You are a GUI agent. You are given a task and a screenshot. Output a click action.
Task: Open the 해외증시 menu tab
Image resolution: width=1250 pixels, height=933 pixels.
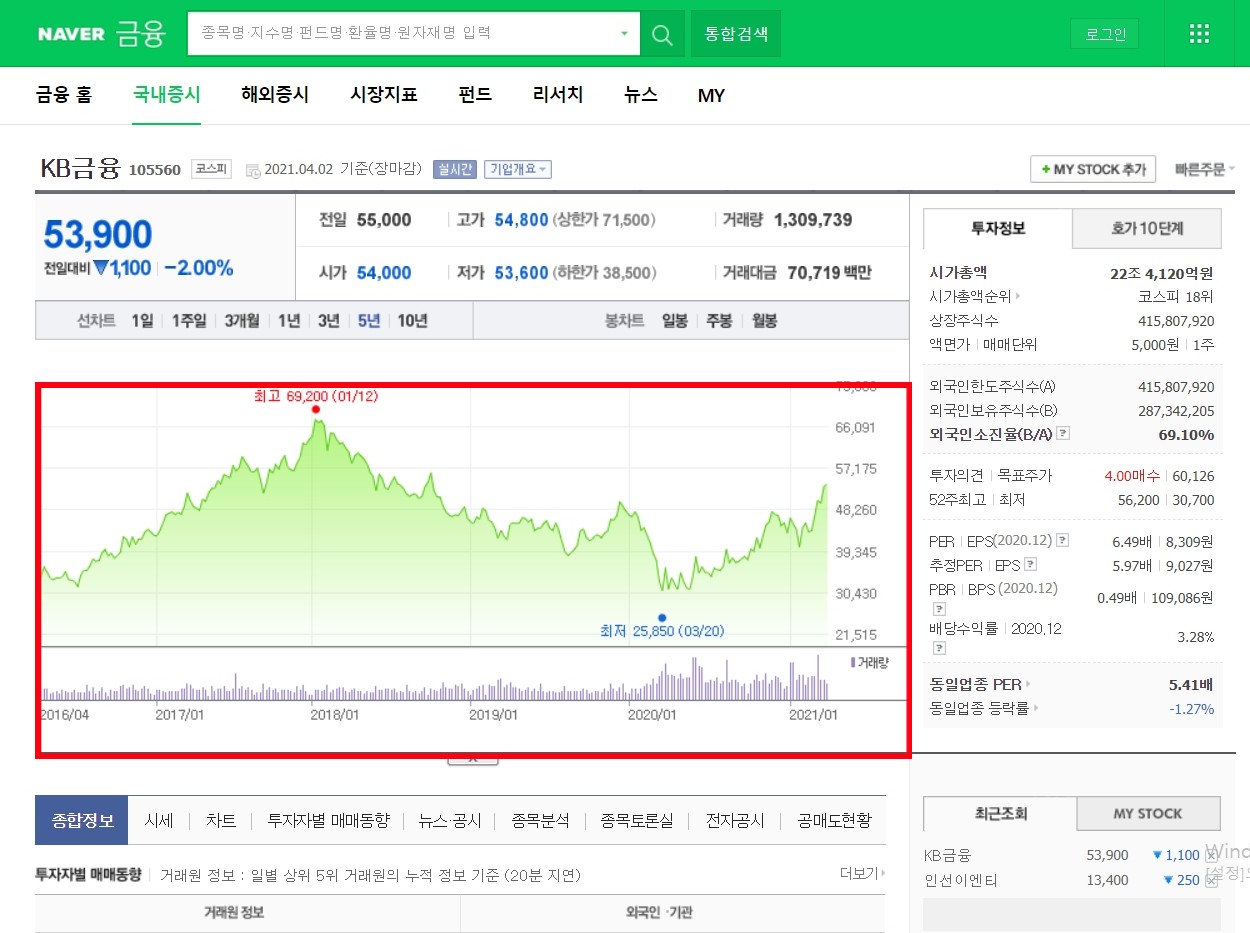pyautogui.click(x=275, y=96)
